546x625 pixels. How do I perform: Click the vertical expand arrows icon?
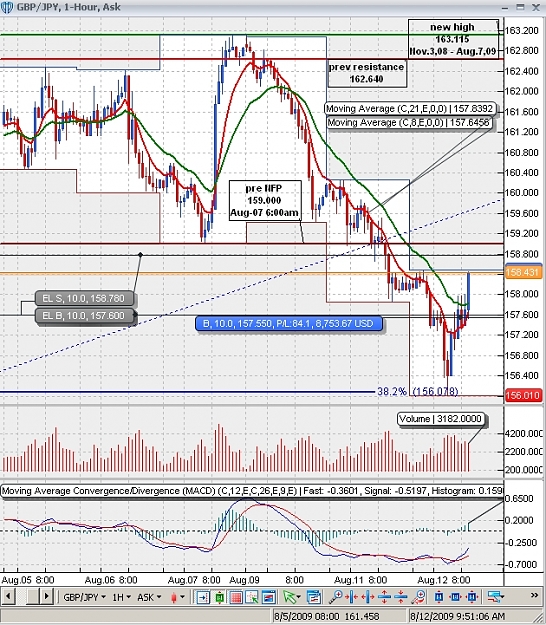(385, 597)
